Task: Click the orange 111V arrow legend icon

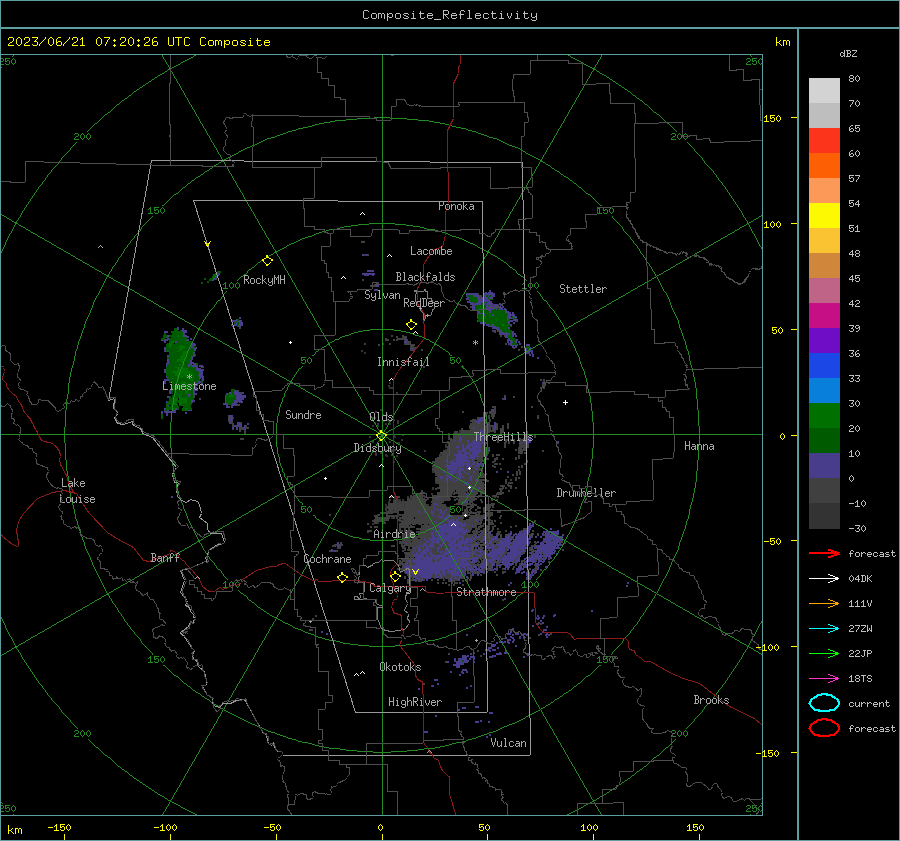Action: 824,603
